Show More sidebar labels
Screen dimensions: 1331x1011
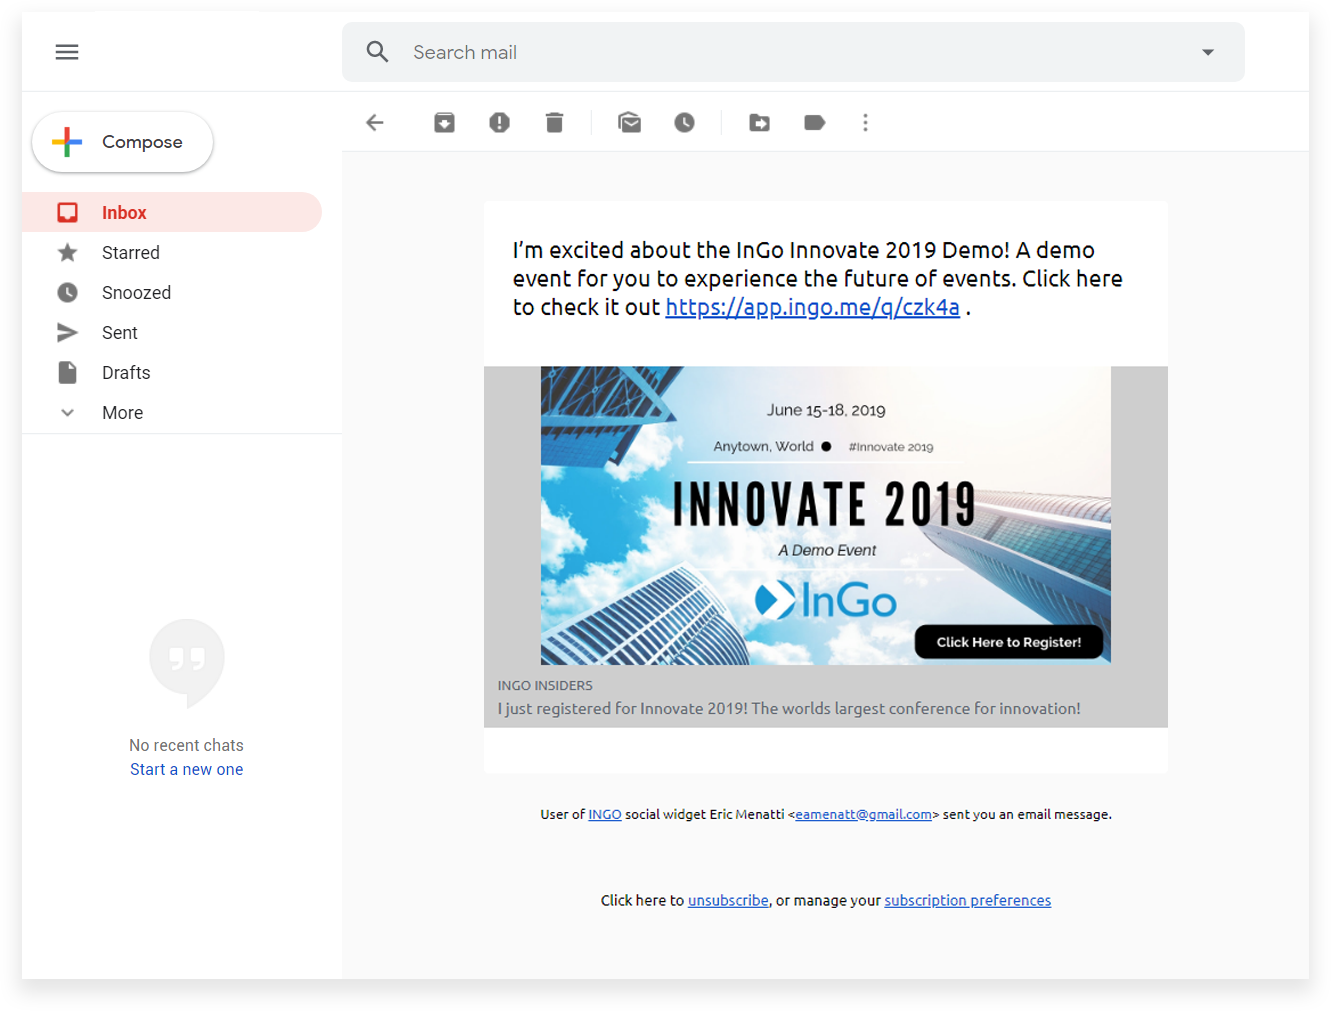(172, 412)
